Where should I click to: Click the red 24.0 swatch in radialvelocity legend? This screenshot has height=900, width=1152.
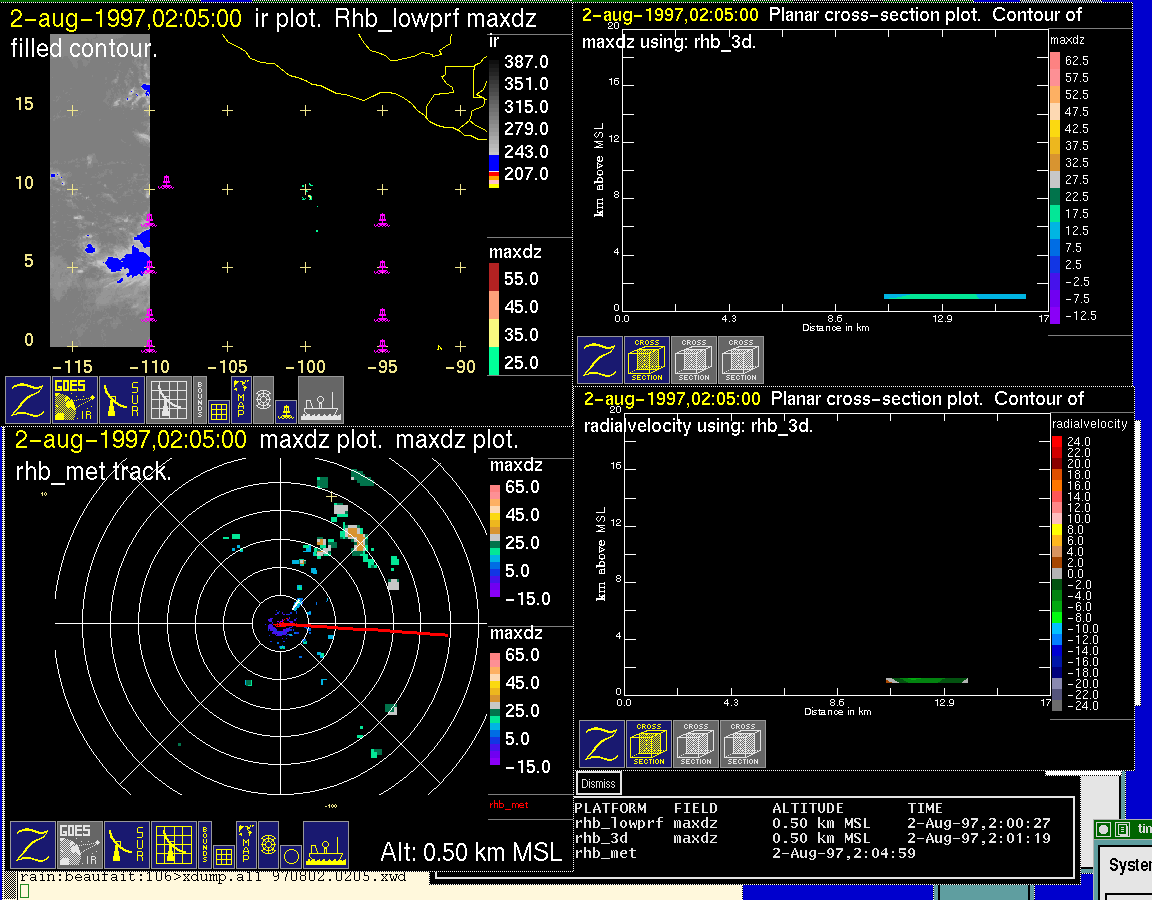point(1056,441)
